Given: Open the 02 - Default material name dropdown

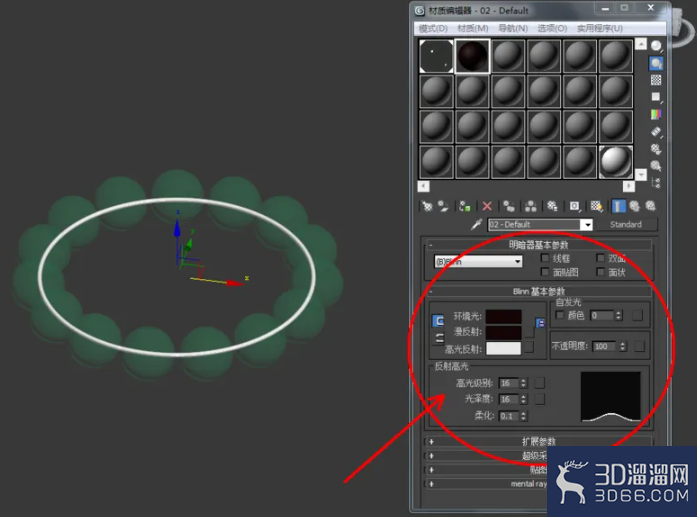Looking at the screenshot, I should pos(588,224).
